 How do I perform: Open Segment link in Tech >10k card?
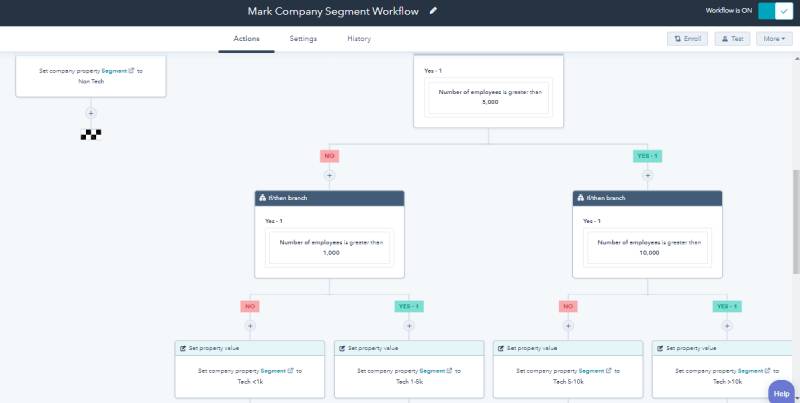coord(754,371)
